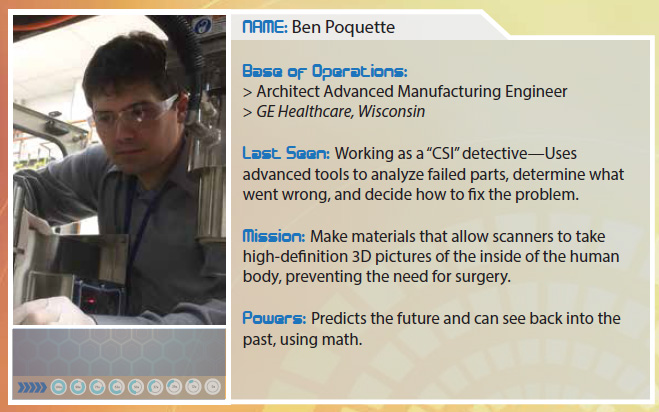This screenshot has width=659, height=412.
Task: Select the fully filled first progress circle
Action: coord(58,387)
